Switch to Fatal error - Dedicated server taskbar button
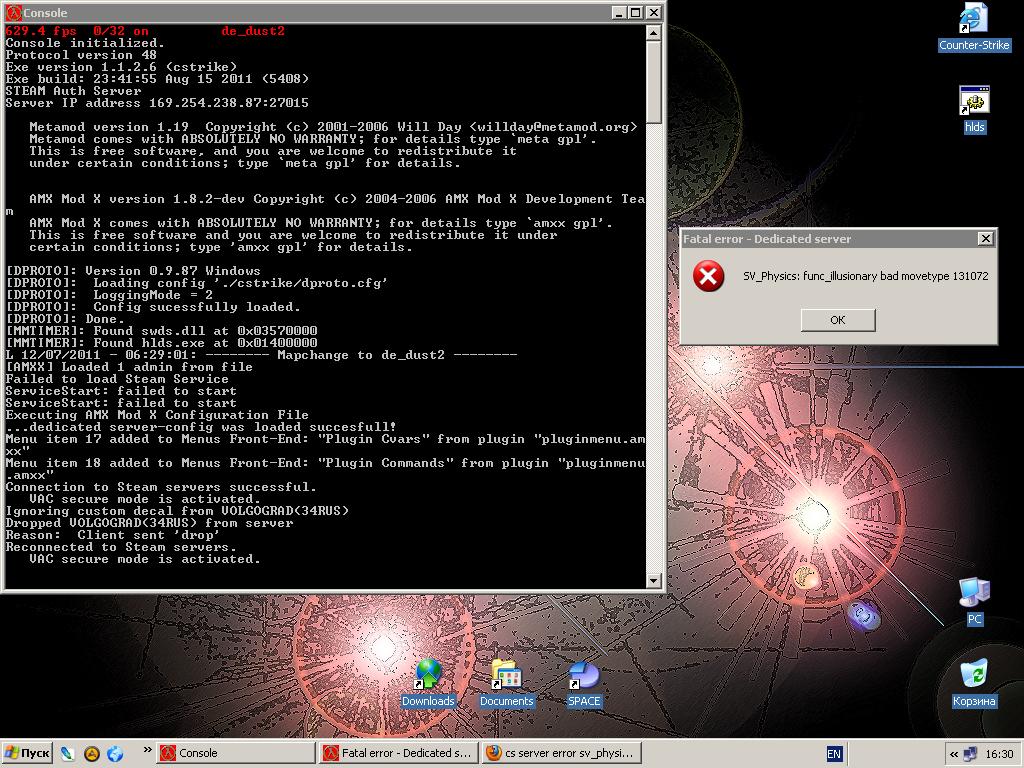 point(398,753)
